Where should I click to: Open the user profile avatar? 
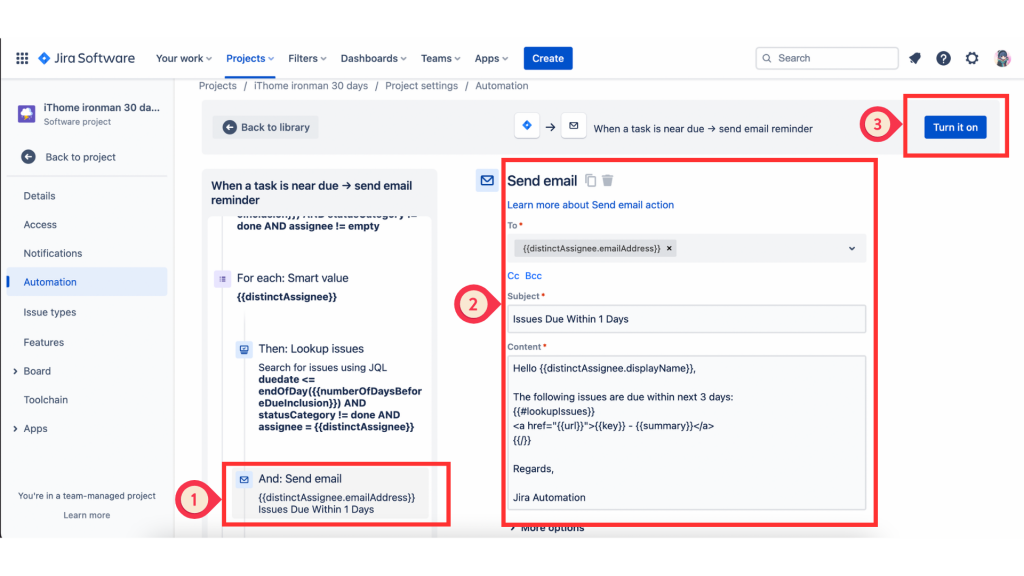(1002, 58)
